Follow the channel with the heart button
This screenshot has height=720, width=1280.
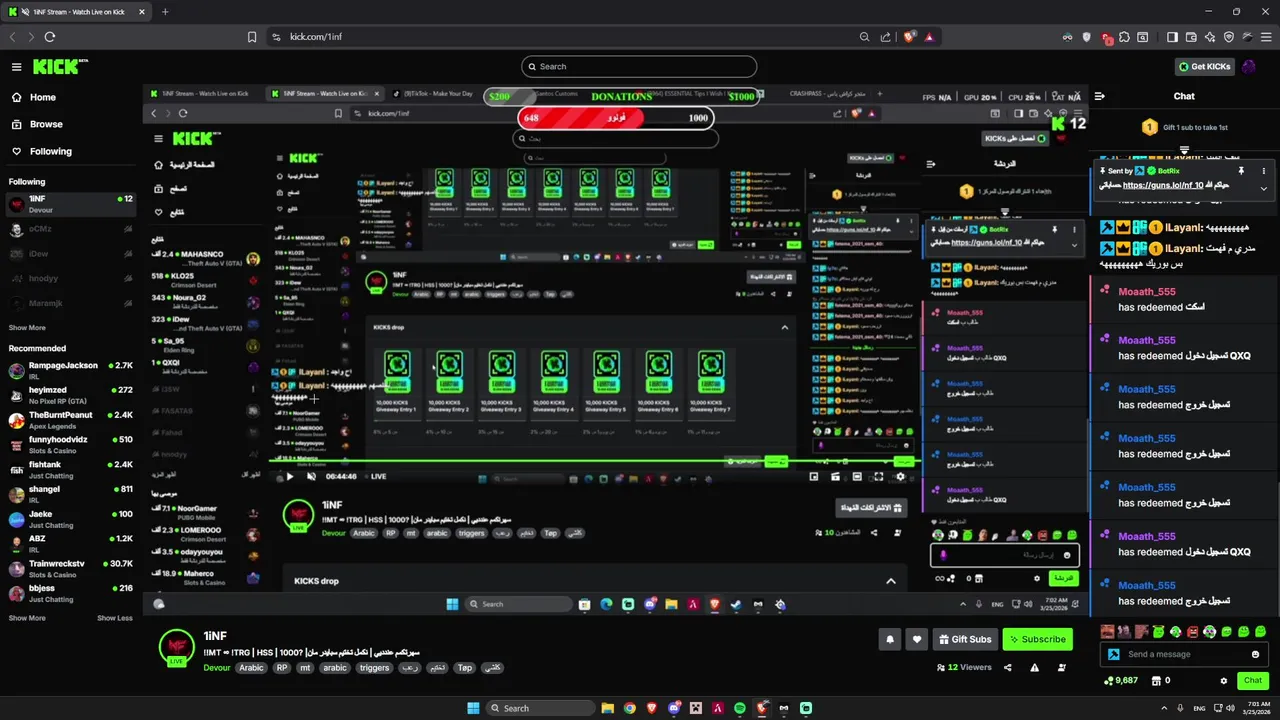(x=916, y=639)
